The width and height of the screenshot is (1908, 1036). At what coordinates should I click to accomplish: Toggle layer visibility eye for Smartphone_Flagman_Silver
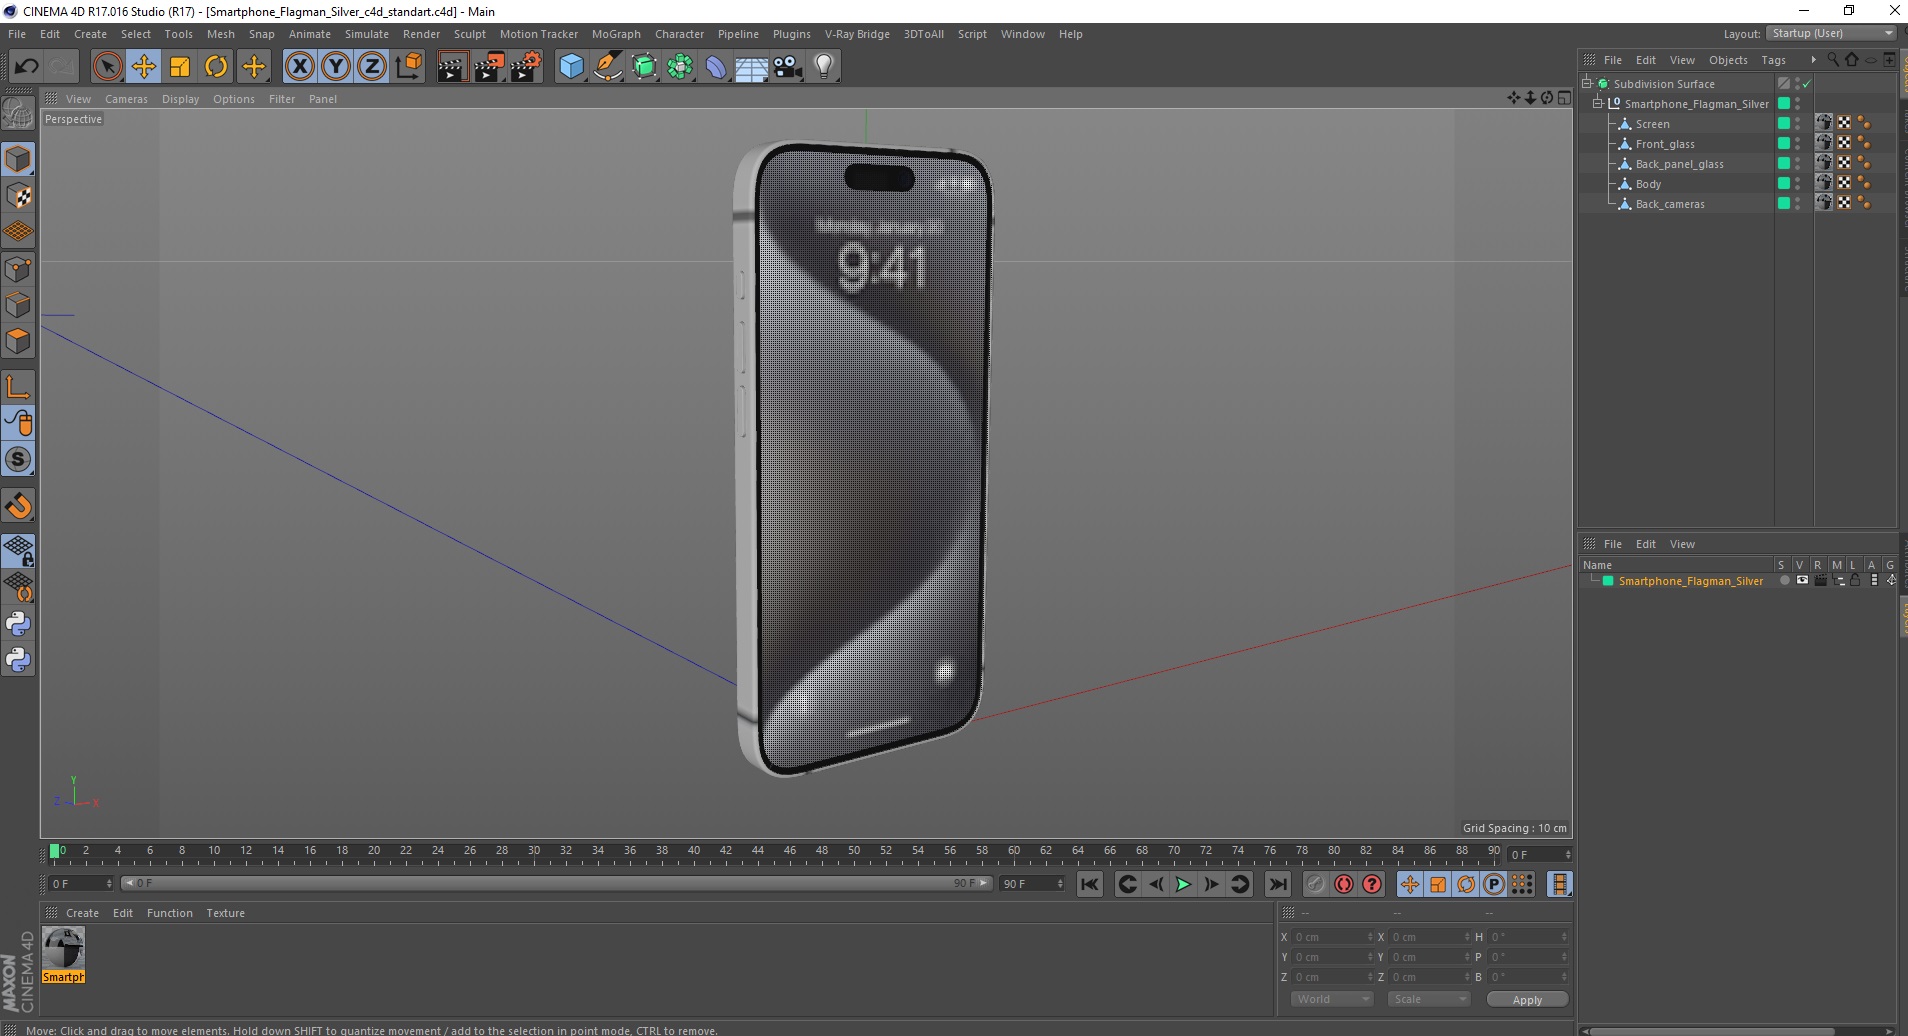(x=1802, y=580)
